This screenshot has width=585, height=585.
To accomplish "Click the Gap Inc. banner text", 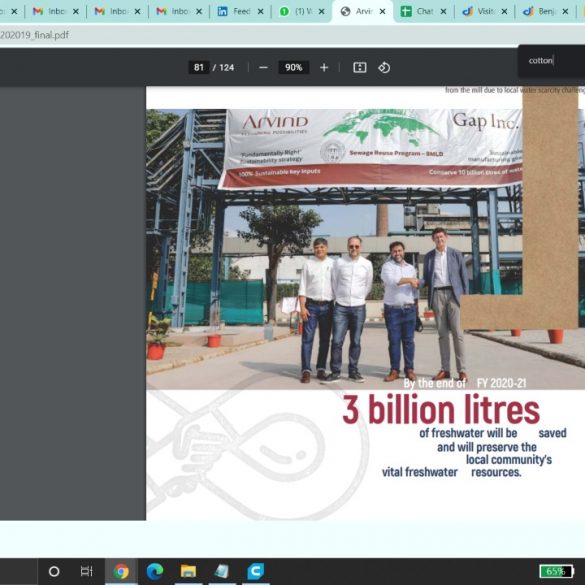I will (486, 122).
